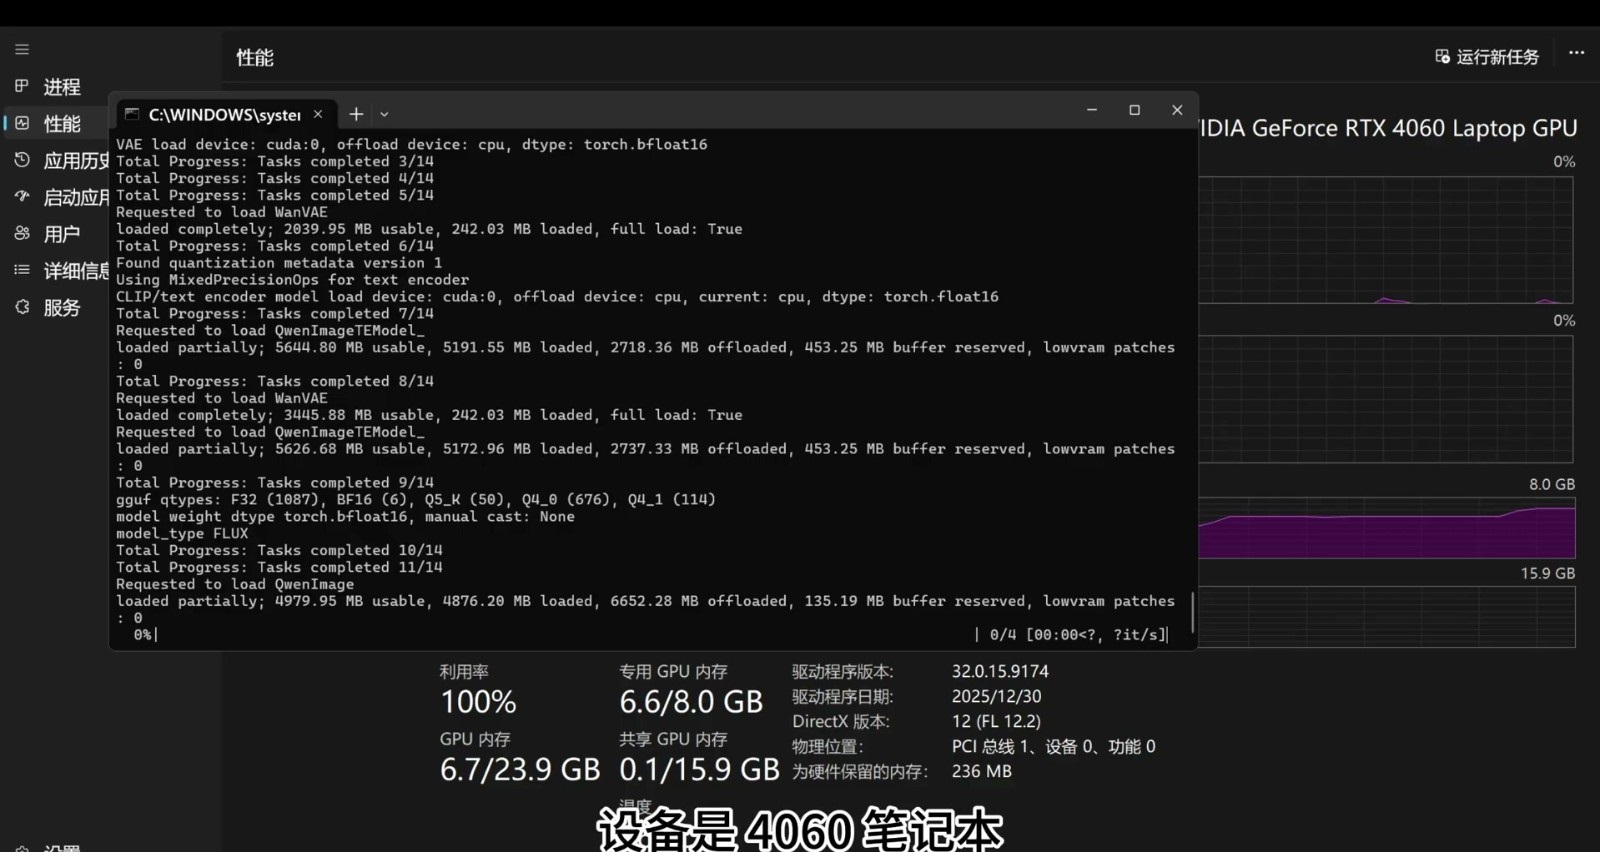Click 运行新任务 button
This screenshot has width=1600, height=852.
pos(1488,57)
